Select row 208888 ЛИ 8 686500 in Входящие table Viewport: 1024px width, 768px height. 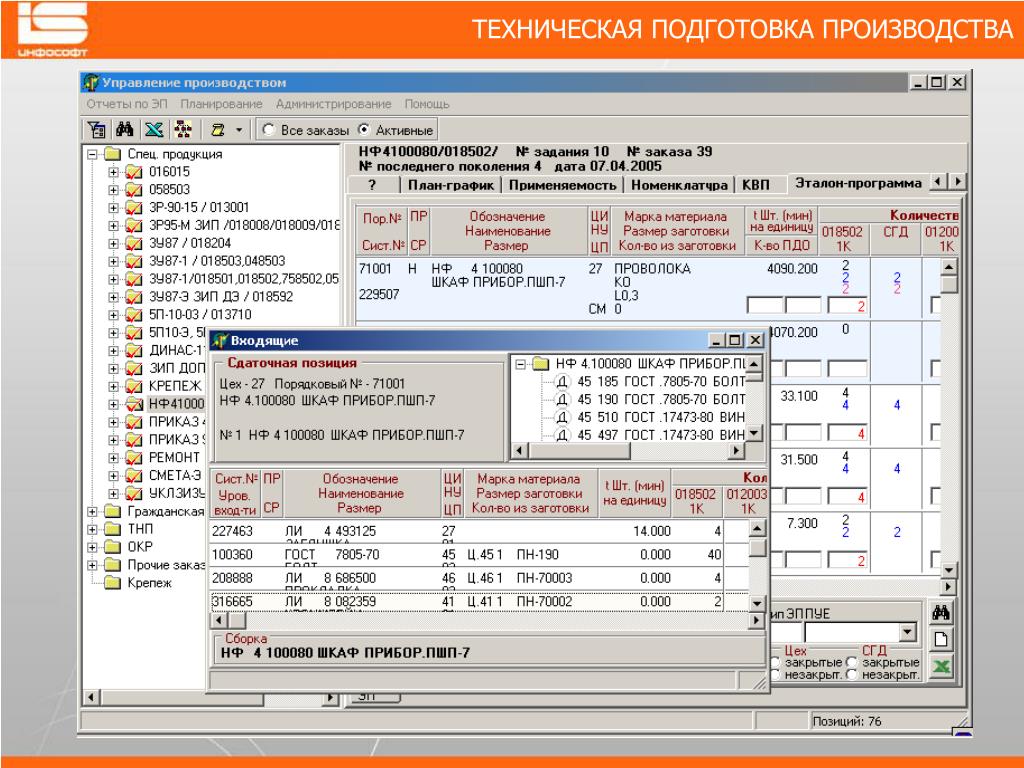479,578
